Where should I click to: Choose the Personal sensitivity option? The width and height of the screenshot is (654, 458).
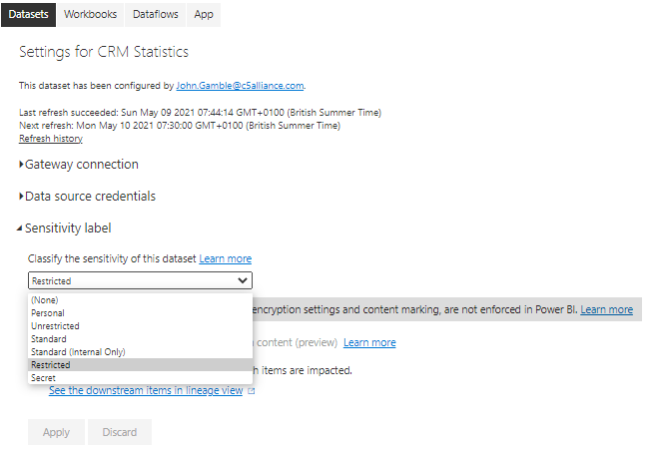(140, 313)
